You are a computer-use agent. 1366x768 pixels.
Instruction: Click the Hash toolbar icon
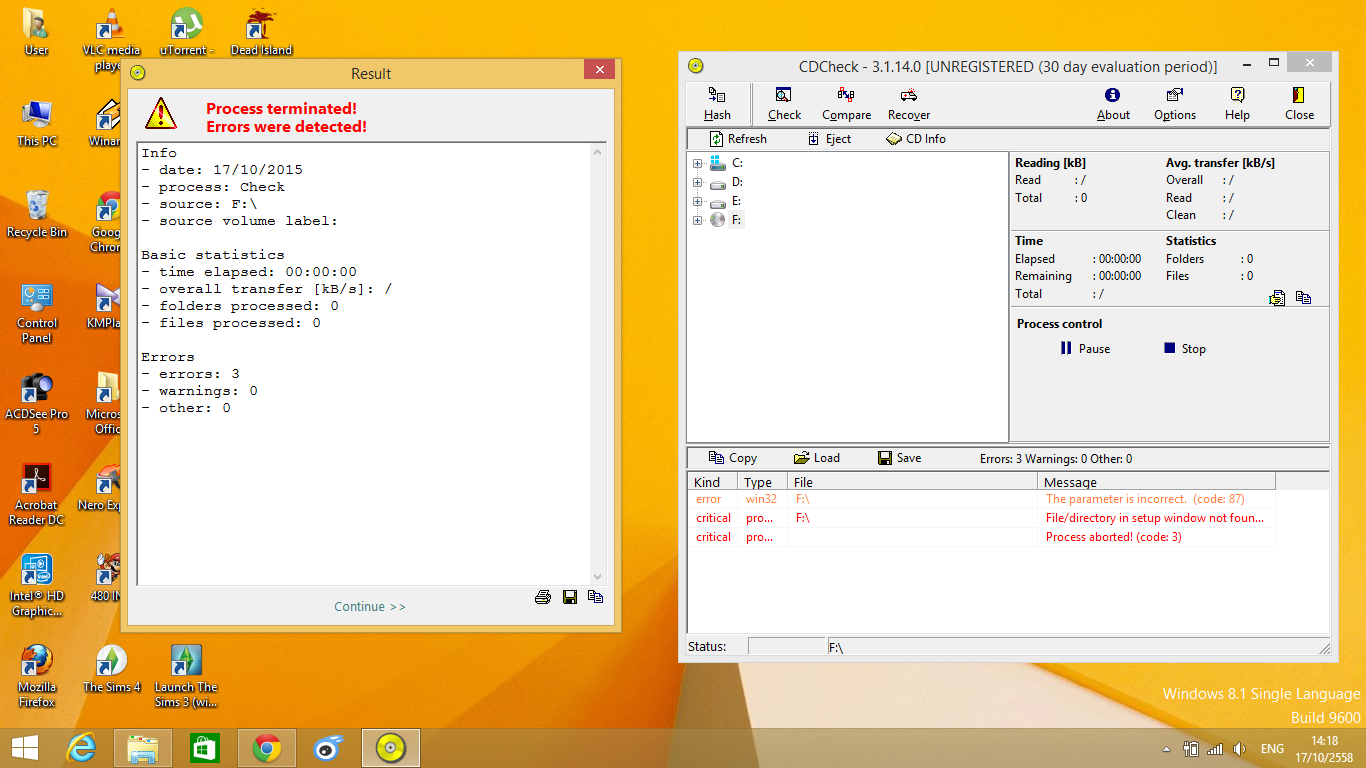[717, 103]
